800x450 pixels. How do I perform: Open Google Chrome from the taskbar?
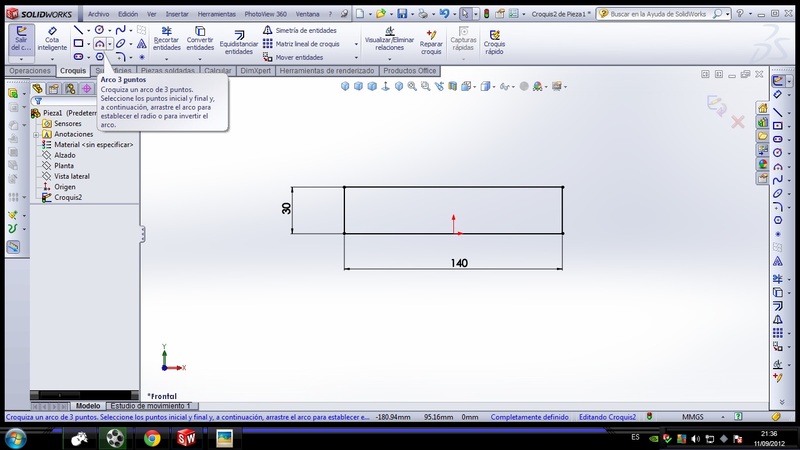tap(151, 437)
